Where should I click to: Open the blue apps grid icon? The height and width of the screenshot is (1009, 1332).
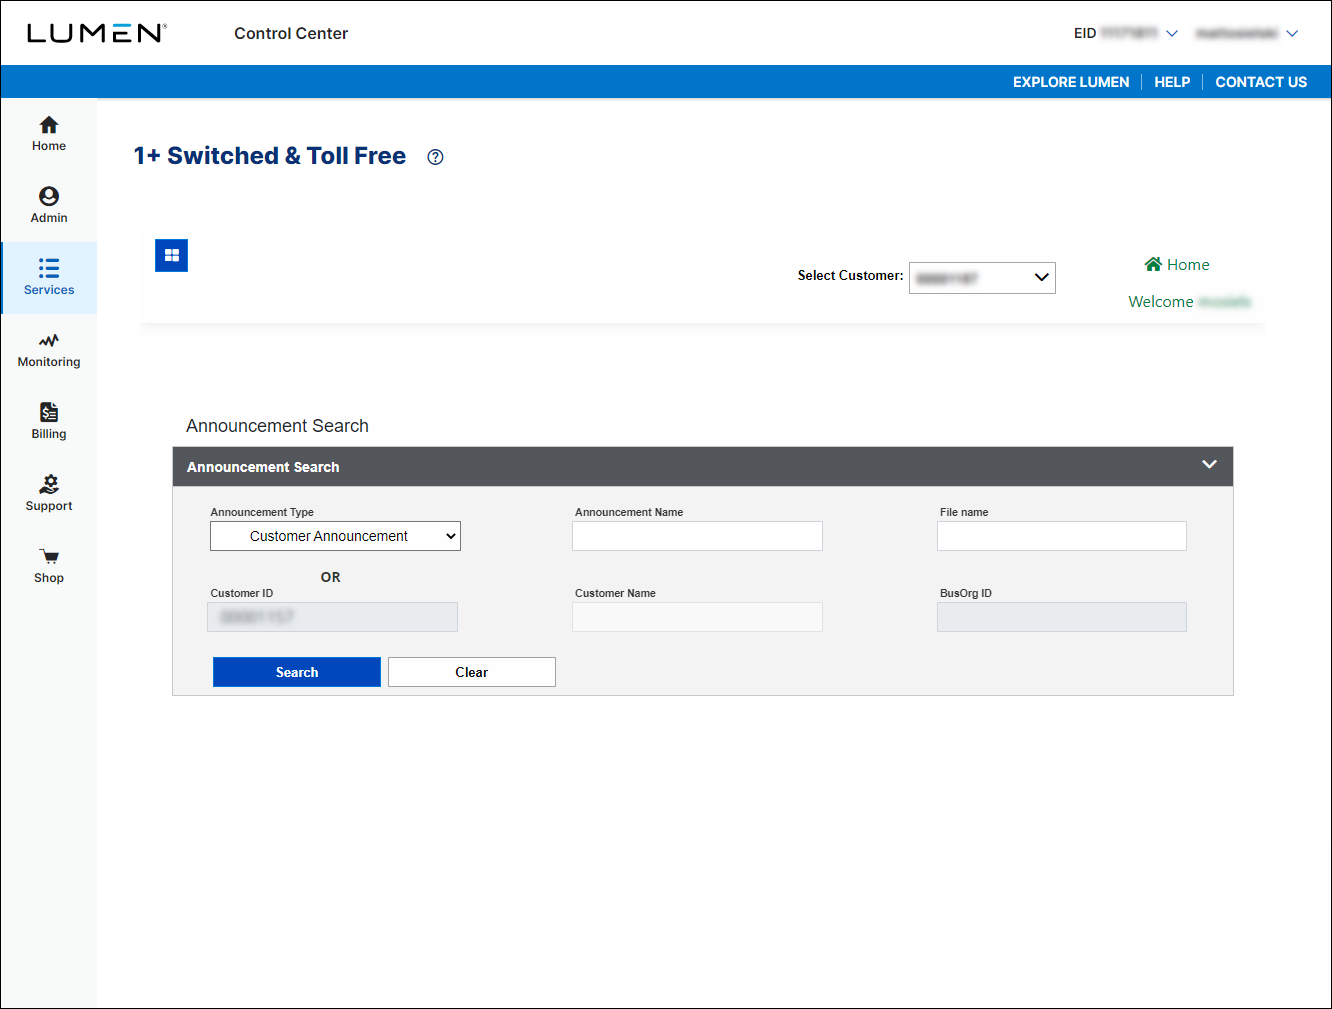171,255
